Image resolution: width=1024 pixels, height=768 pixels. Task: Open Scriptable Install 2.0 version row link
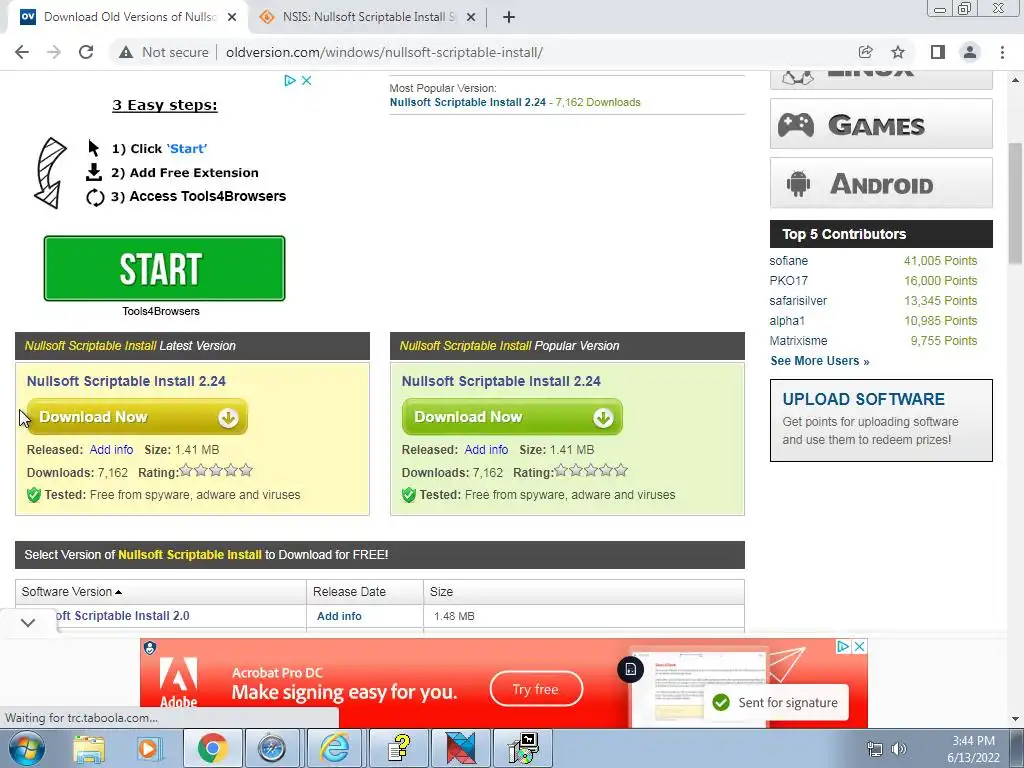123,616
